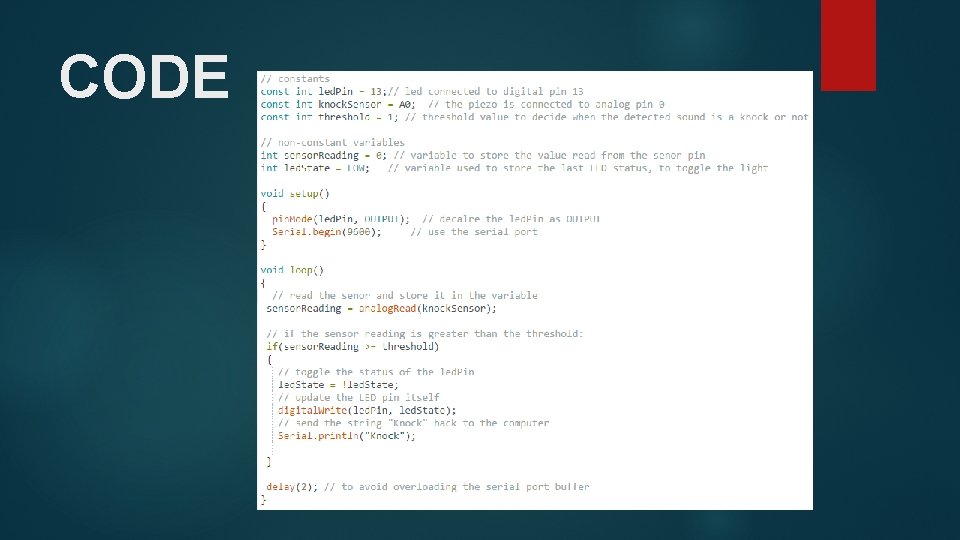Screen dimensions: 960x540
Task: Click the 'if(sensorReading >= threshold)' line
Action: click(x=353, y=347)
